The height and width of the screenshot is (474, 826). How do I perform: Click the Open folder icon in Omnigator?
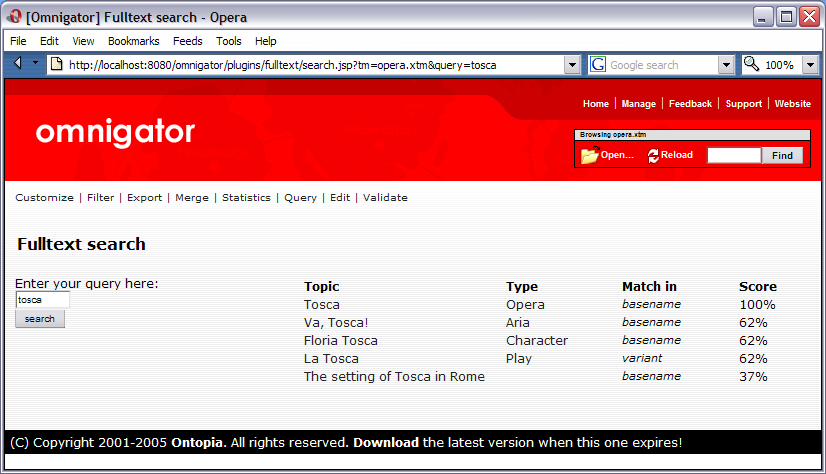(x=589, y=155)
